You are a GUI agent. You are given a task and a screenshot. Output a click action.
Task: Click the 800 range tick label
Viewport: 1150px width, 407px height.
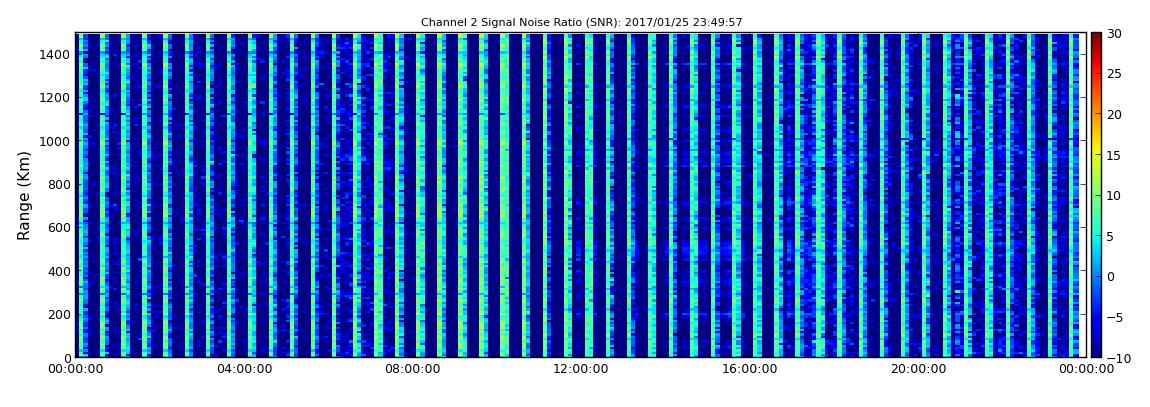(59, 184)
